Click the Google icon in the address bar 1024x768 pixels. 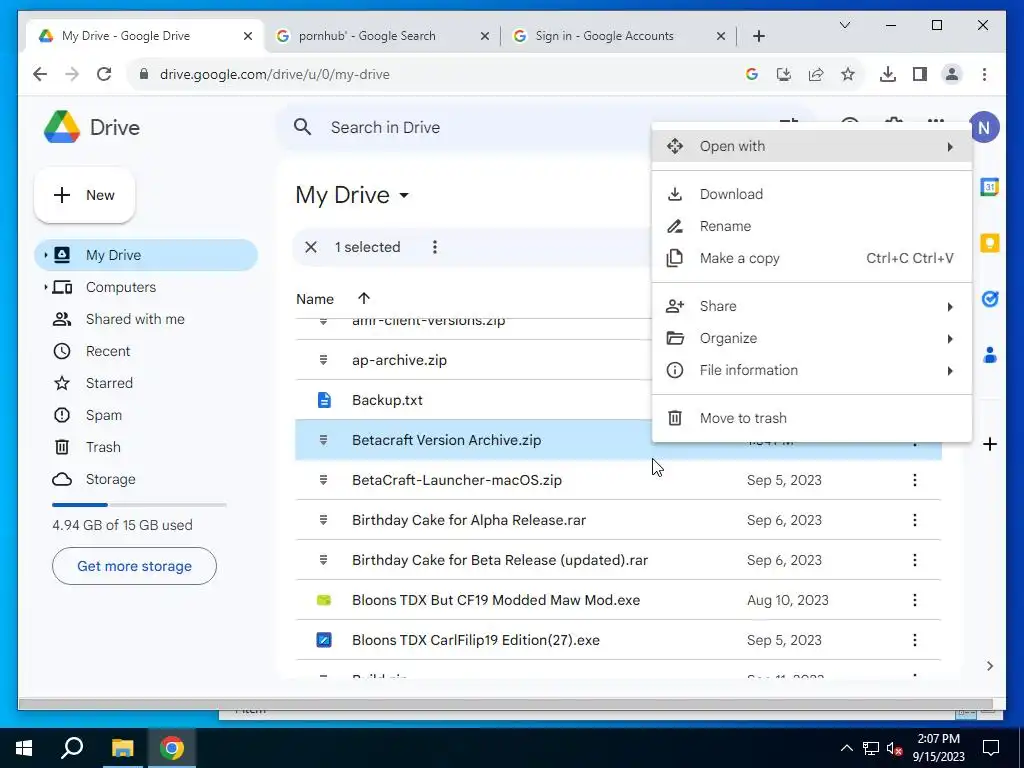click(752, 74)
